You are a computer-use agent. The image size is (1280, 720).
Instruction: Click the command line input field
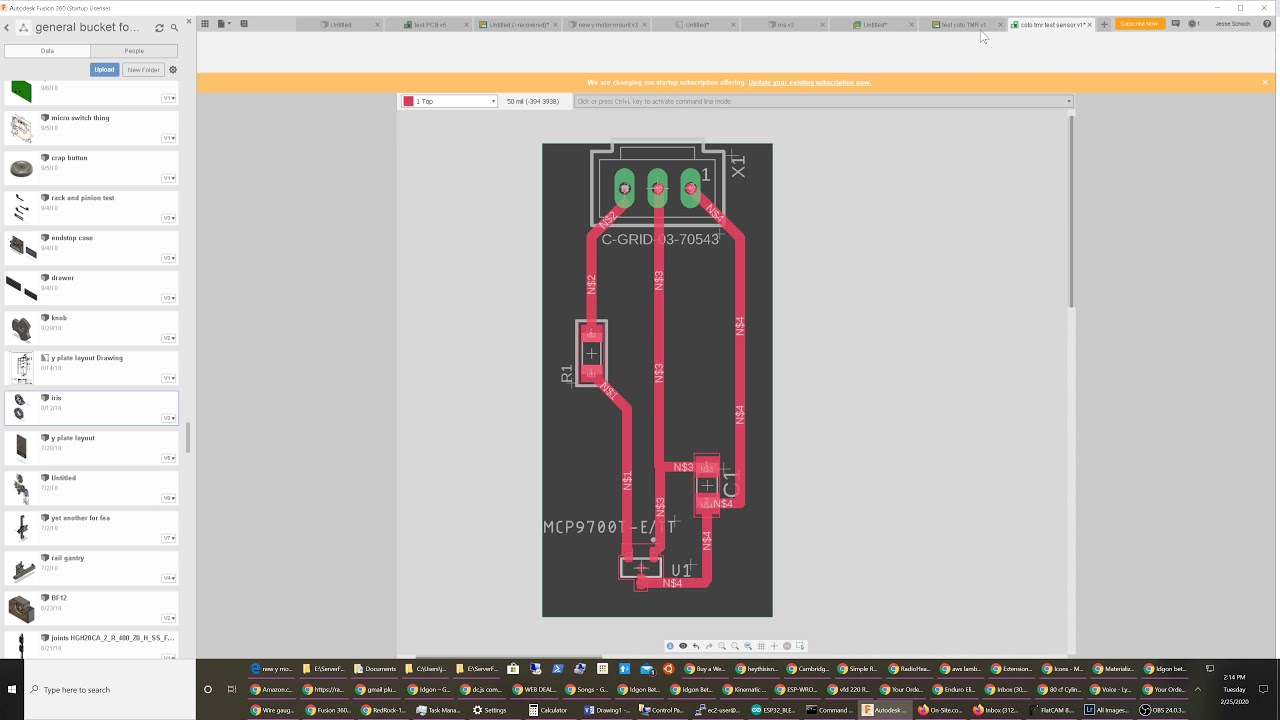(x=823, y=101)
